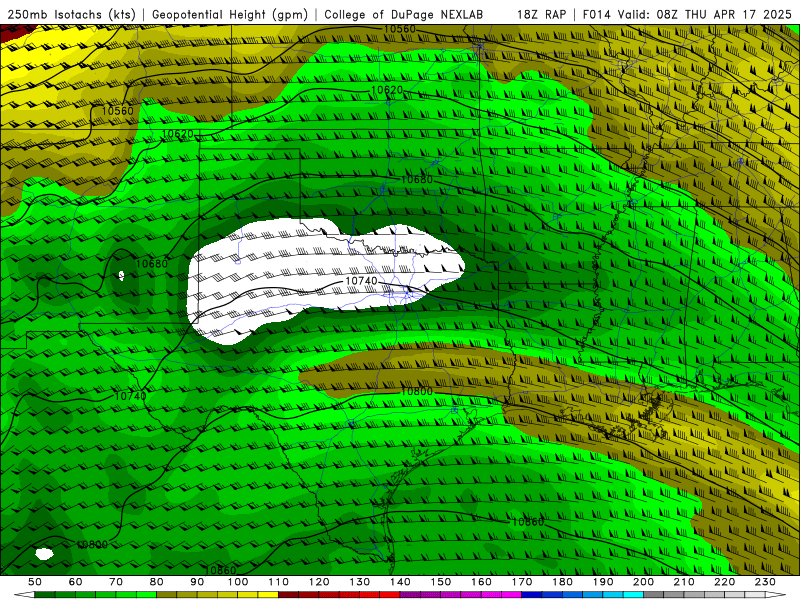Click the color bar tick label 60
The width and height of the screenshot is (800, 600).
(x=75, y=582)
